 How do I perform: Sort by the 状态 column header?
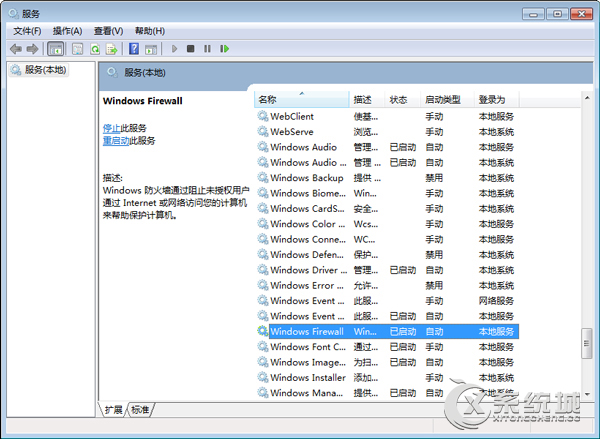pos(402,100)
